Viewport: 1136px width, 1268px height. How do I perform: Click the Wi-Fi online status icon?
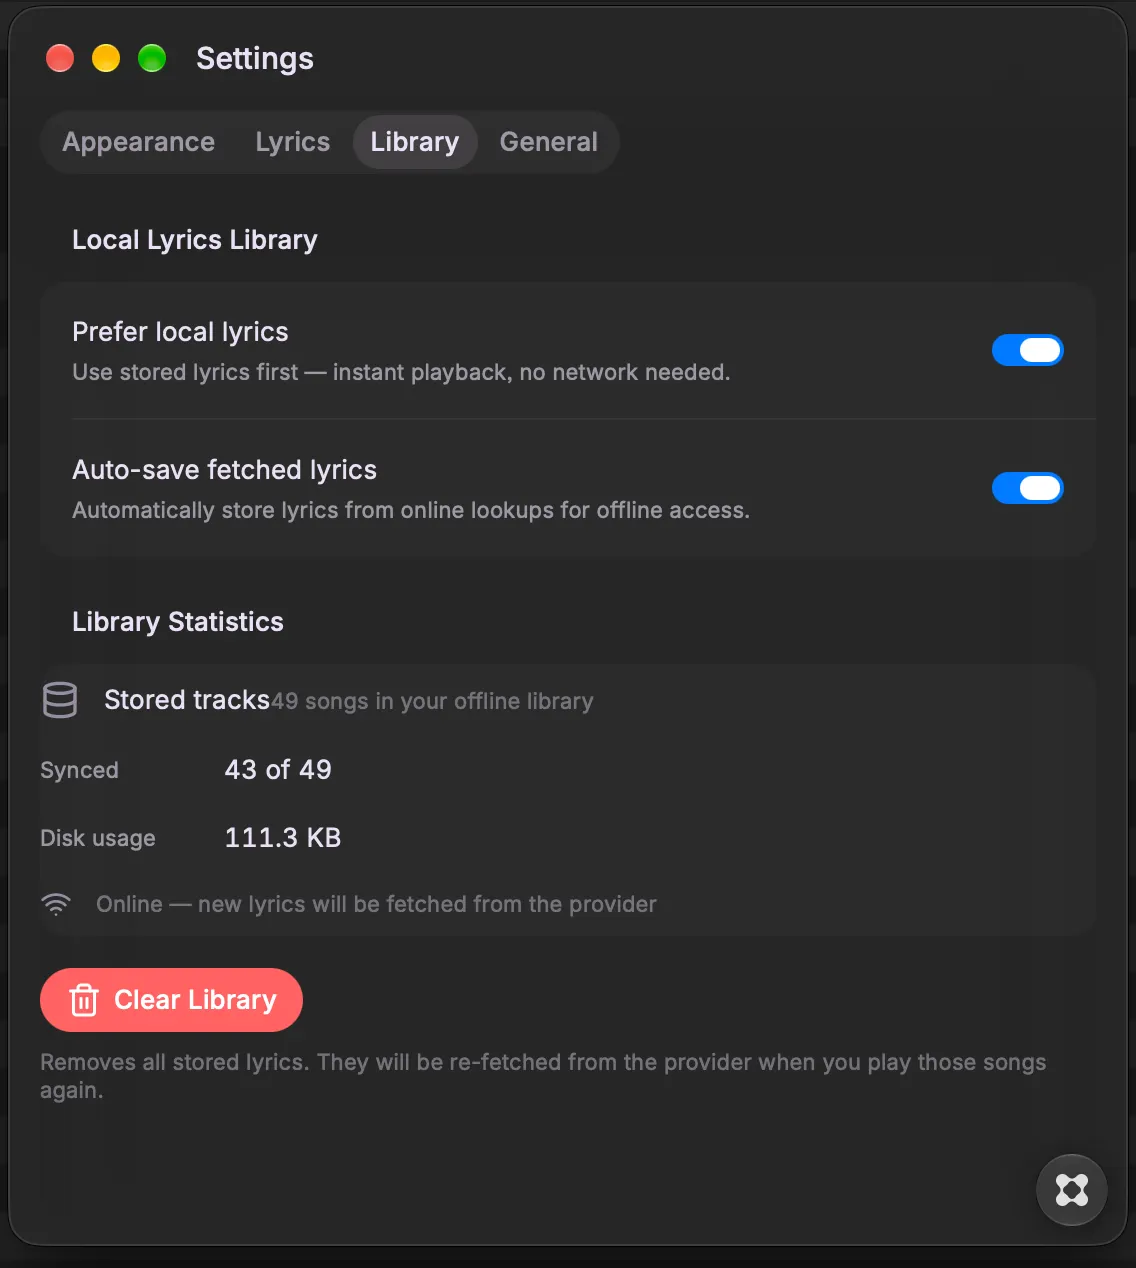point(56,904)
